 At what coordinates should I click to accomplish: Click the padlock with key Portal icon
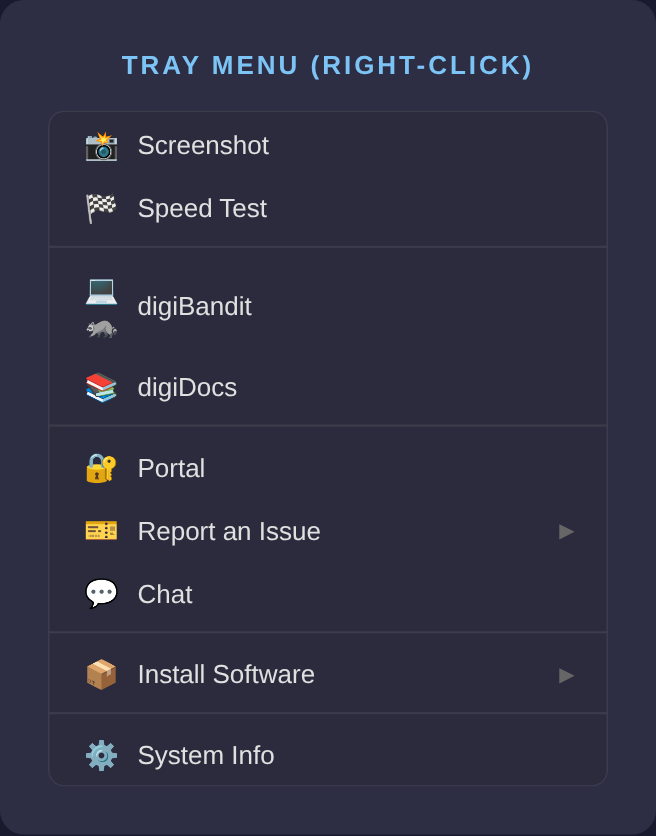(x=101, y=469)
